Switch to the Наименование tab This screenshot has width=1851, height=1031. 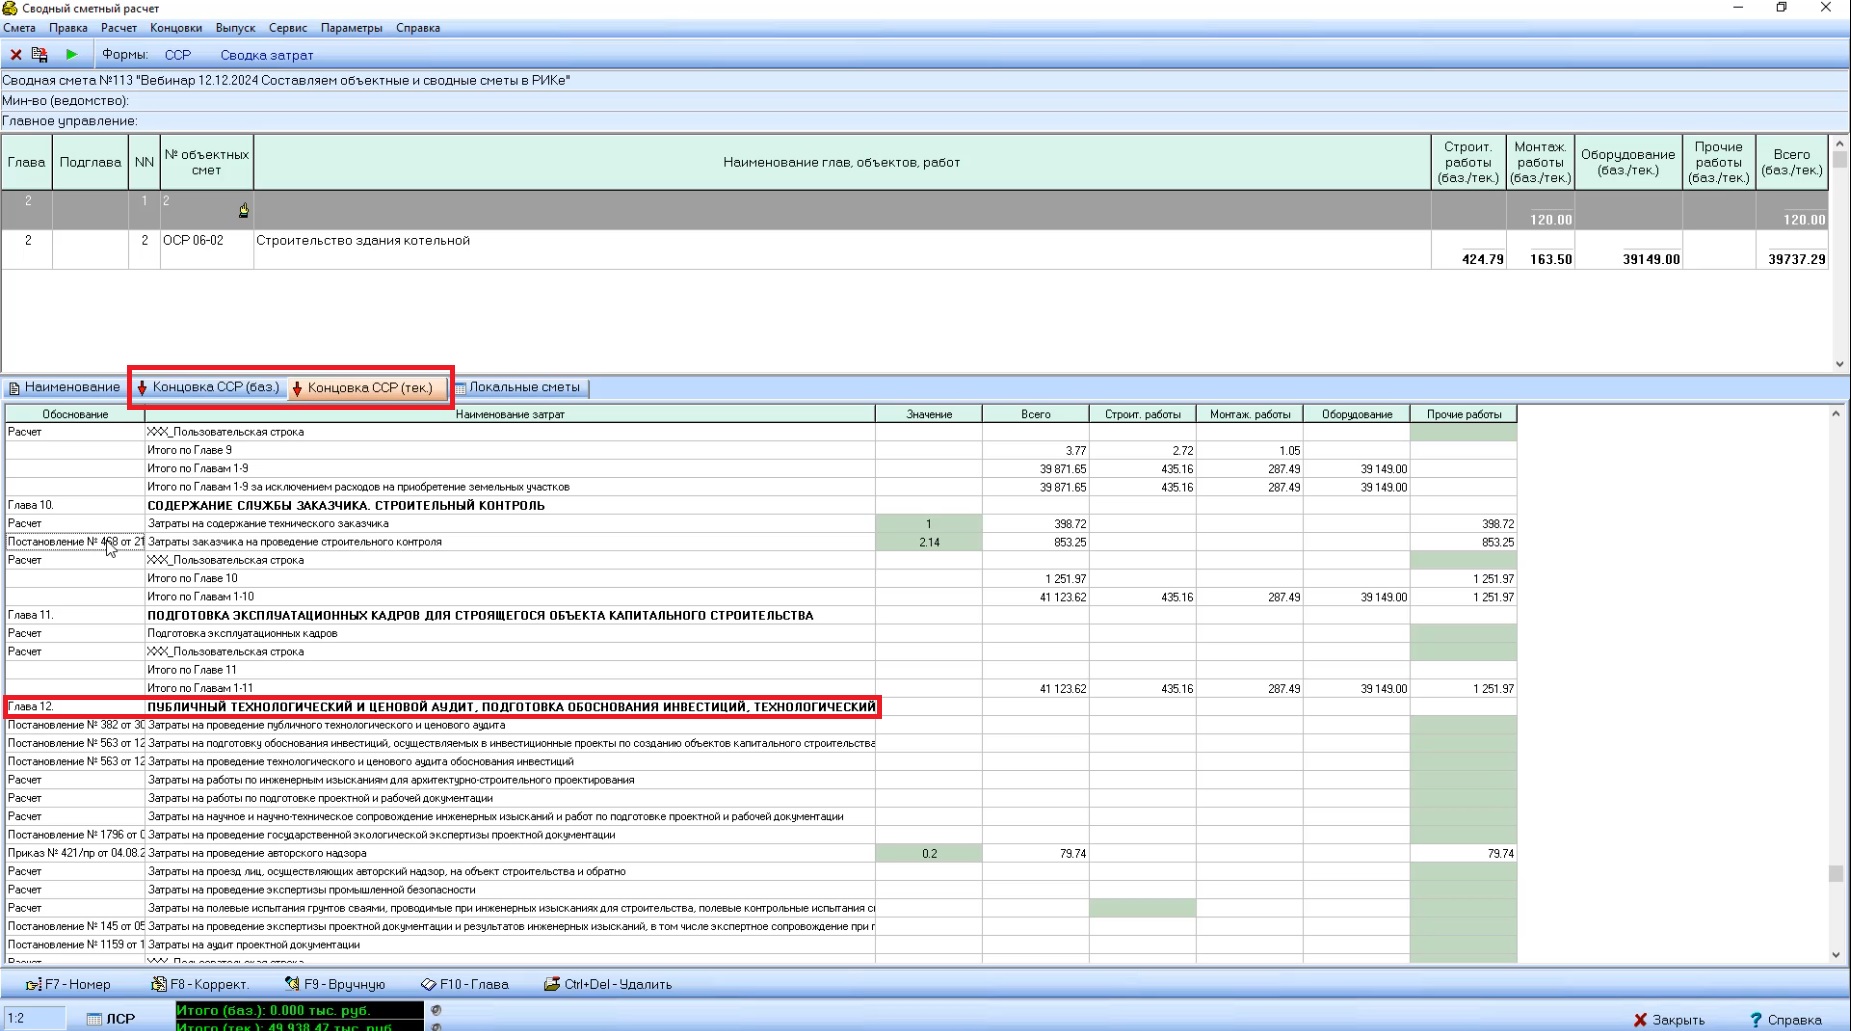[x=64, y=388]
